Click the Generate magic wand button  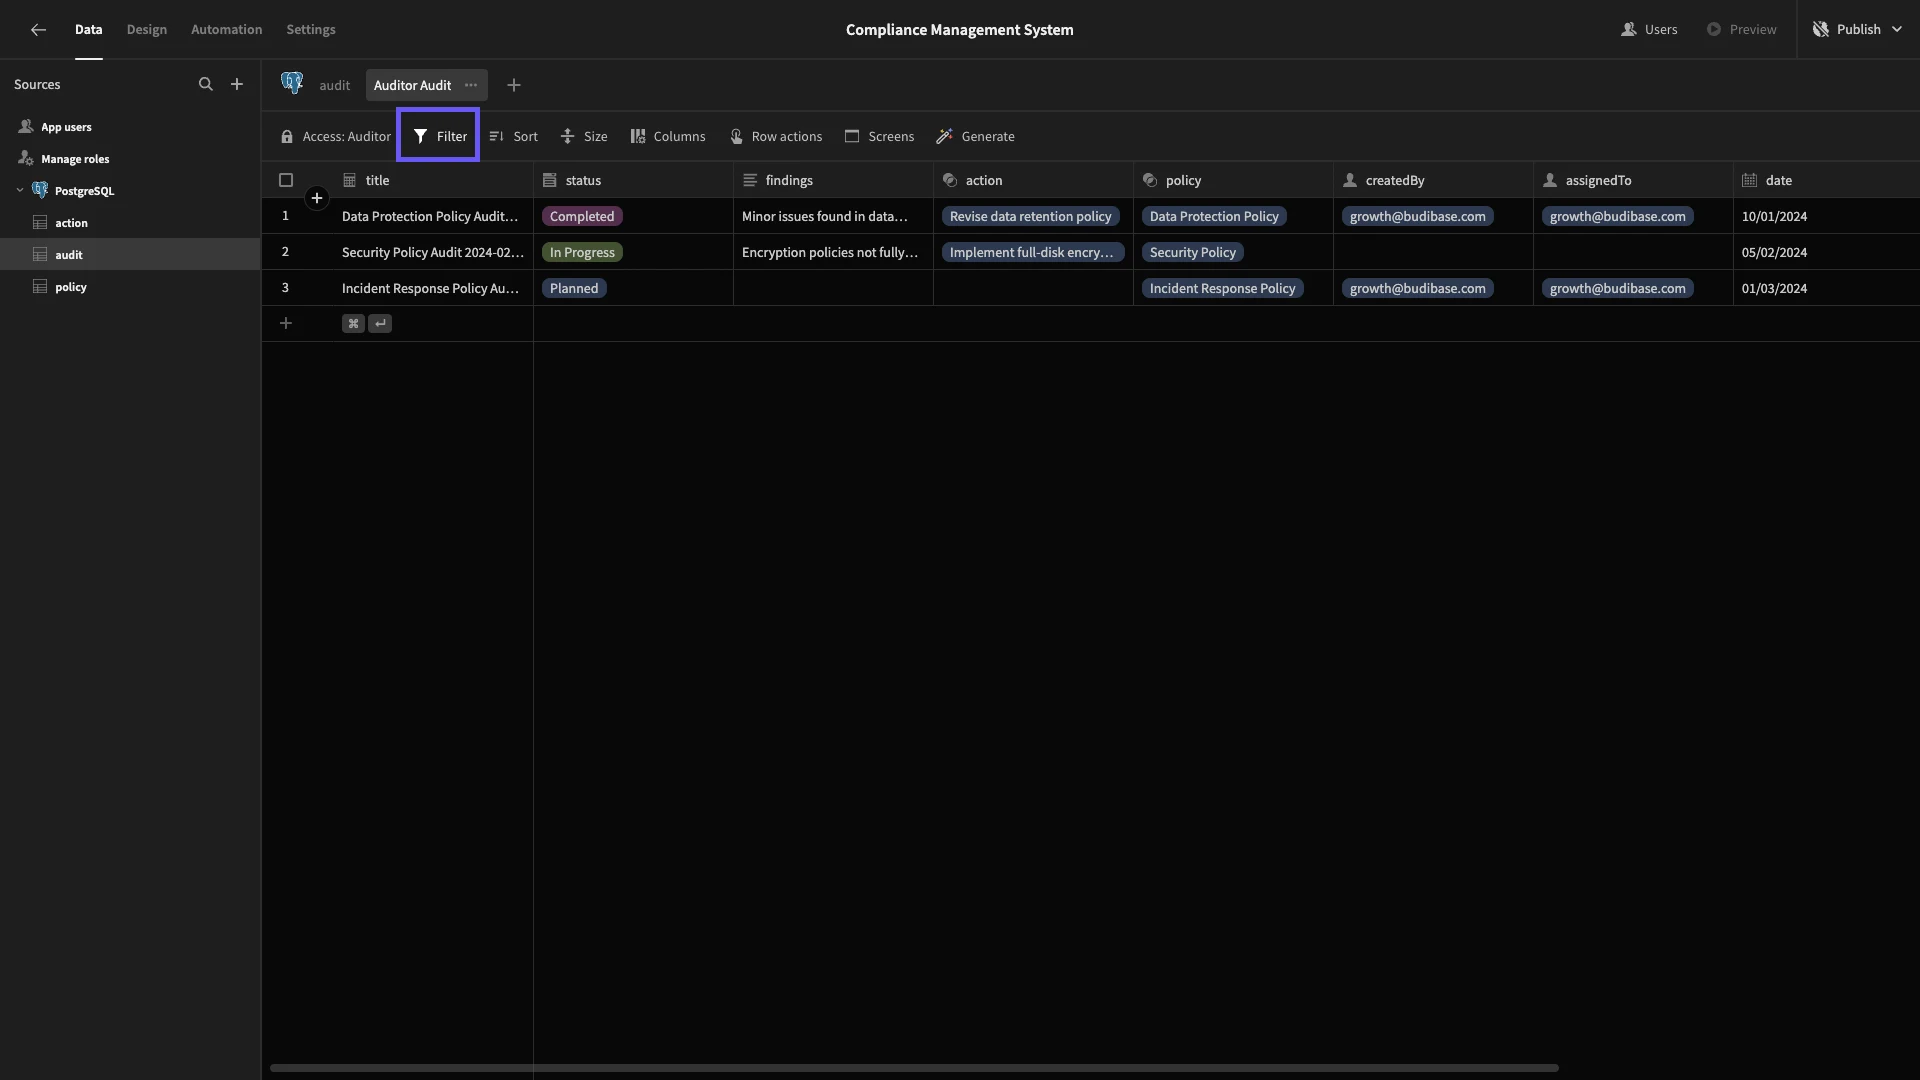[x=976, y=137]
